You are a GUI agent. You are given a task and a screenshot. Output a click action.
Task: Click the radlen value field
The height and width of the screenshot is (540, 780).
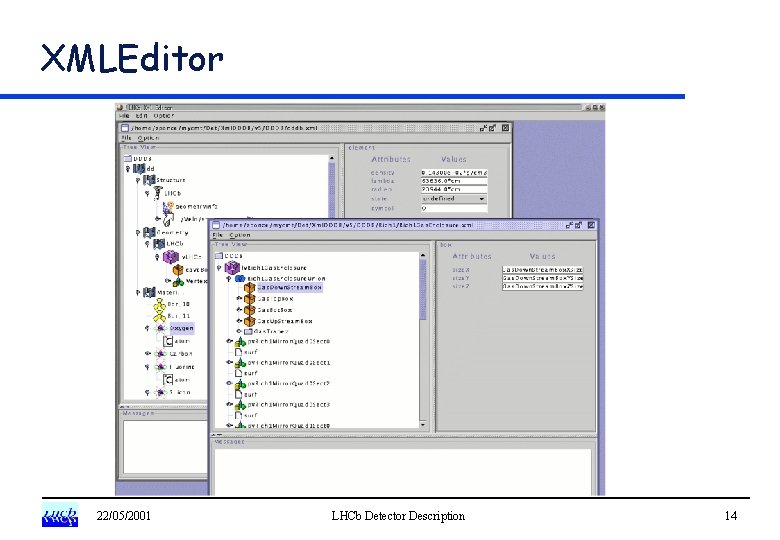pos(454,189)
